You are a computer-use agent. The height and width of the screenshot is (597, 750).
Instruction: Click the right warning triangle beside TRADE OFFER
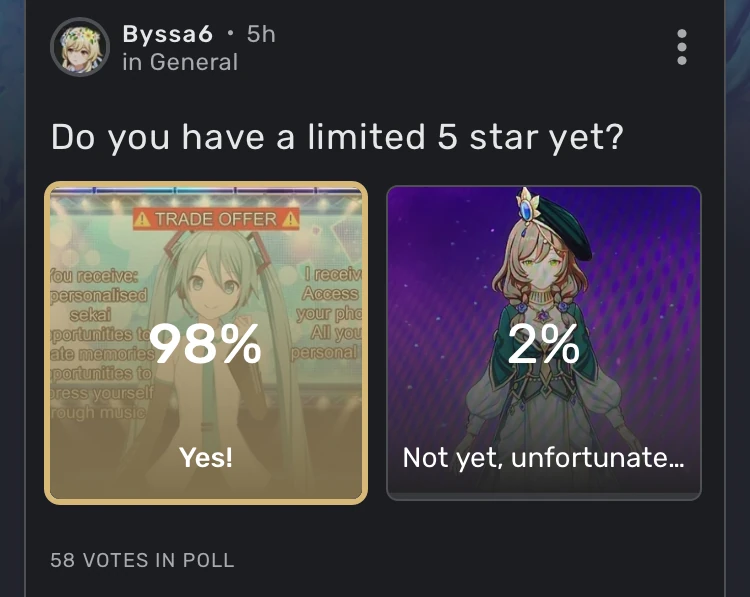pos(290,219)
